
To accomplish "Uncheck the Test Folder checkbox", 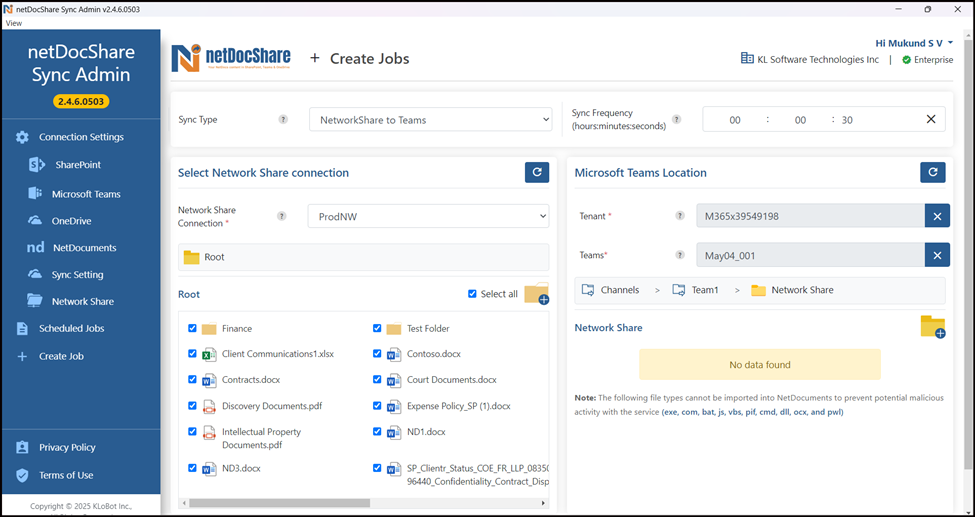I will click(377, 328).
